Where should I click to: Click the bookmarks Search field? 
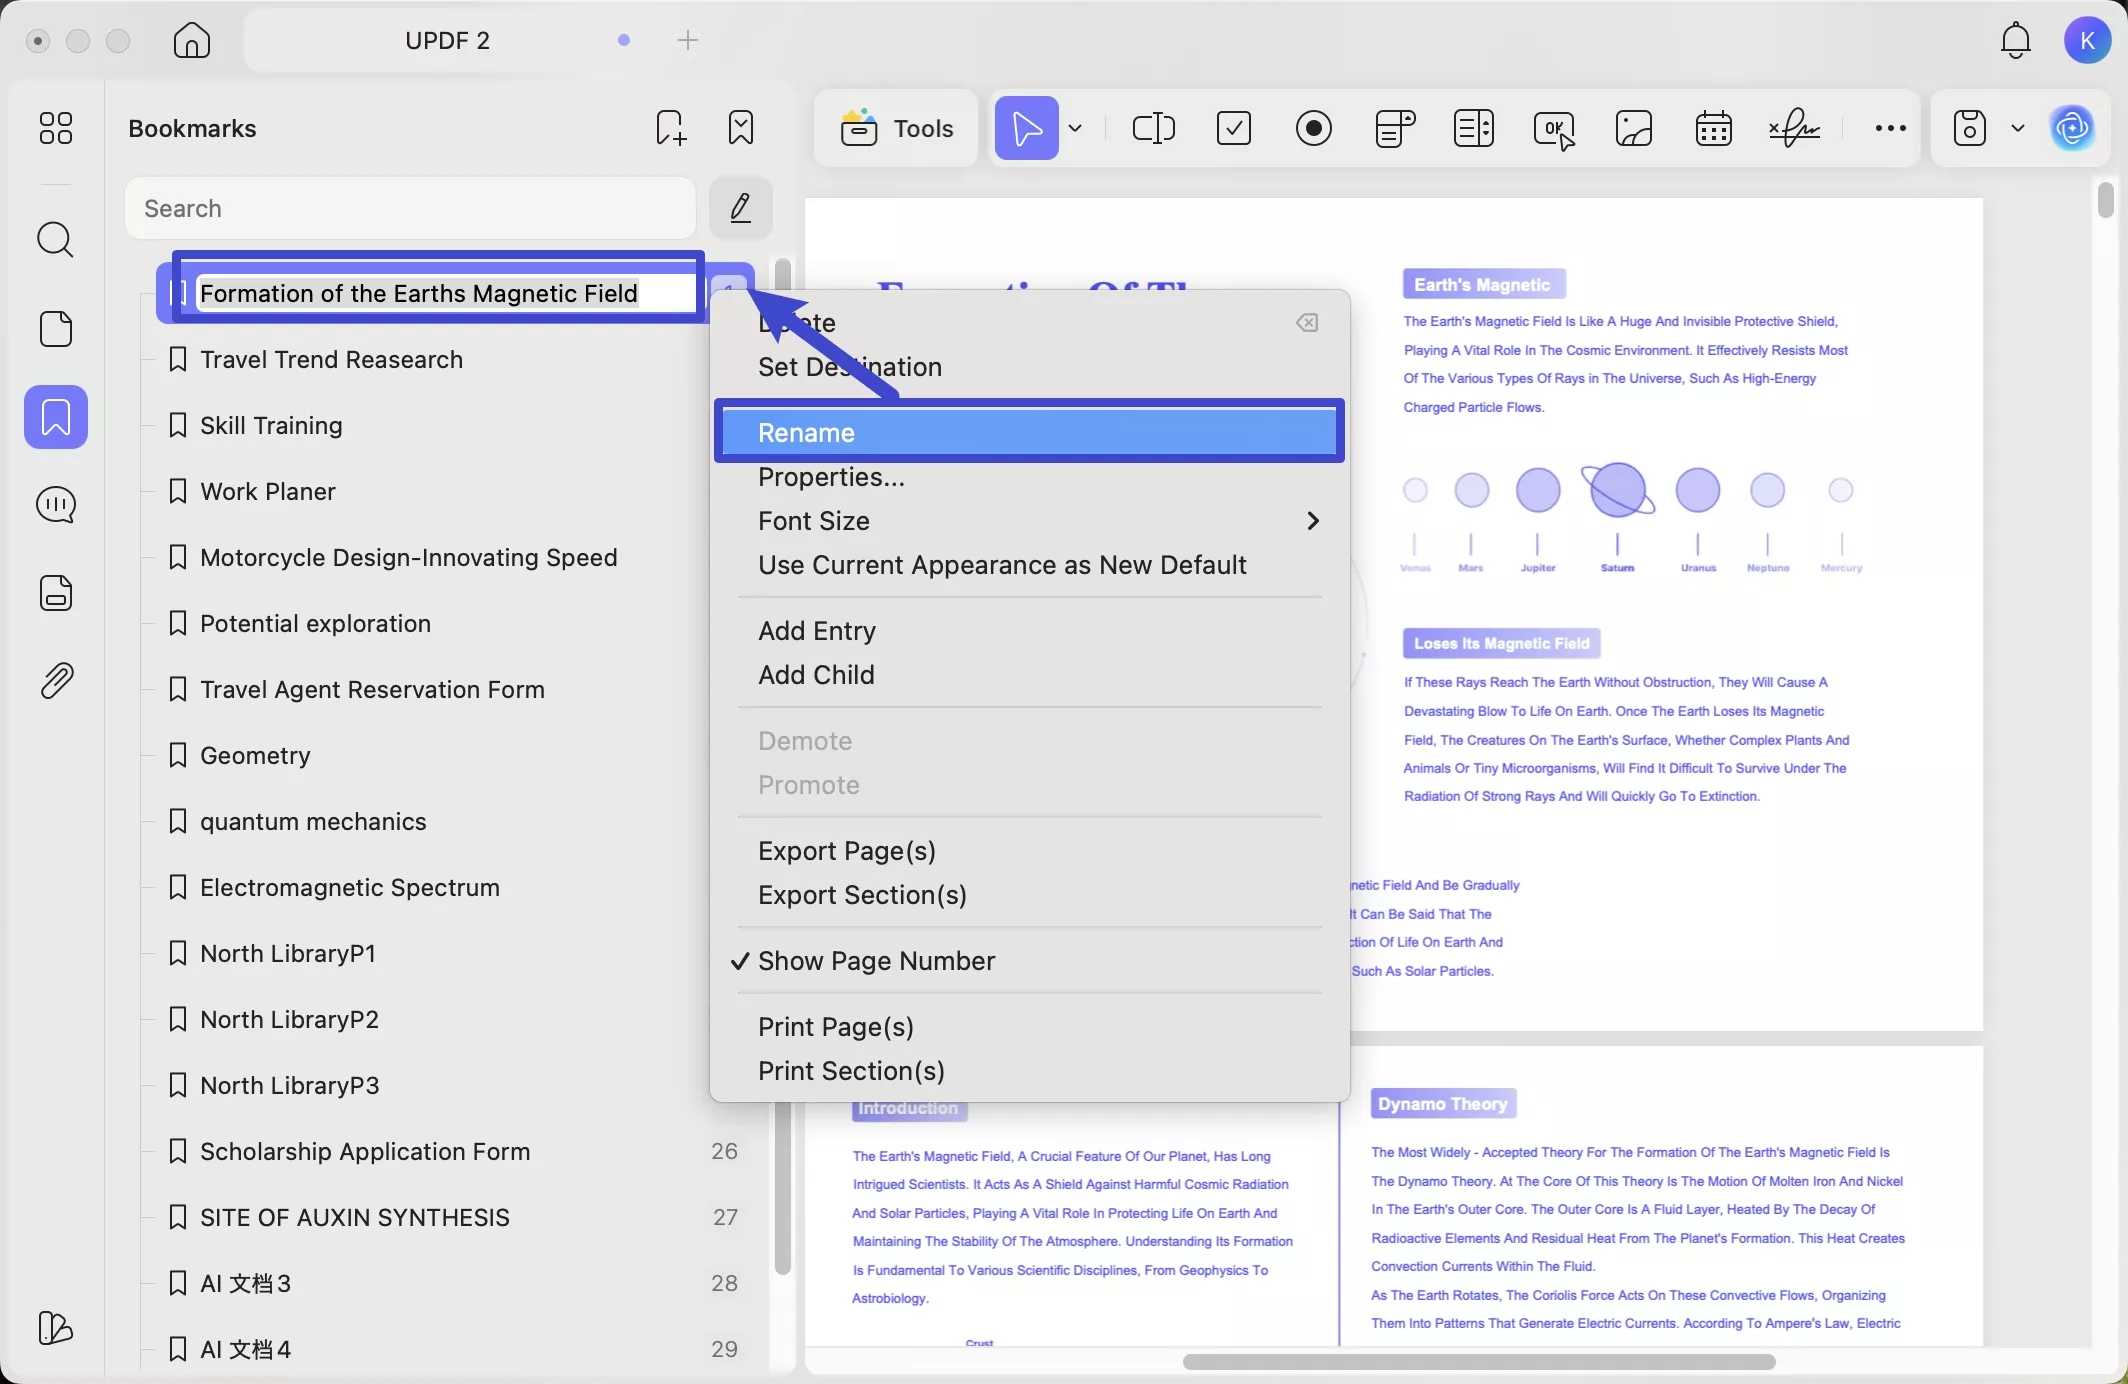pyautogui.click(x=410, y=208)
